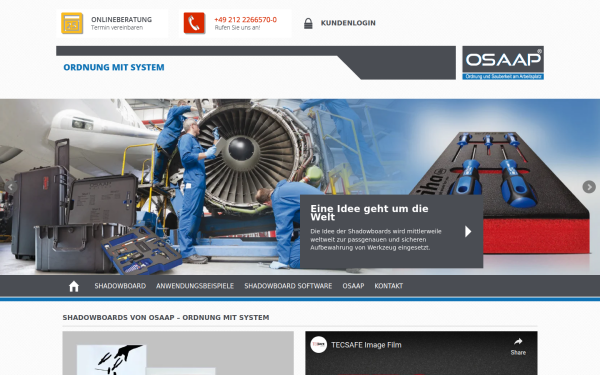Open the Anwendungsbeispiele menu item
The width and height of the screenshot is (600, 375).
[x=195, y=286]
